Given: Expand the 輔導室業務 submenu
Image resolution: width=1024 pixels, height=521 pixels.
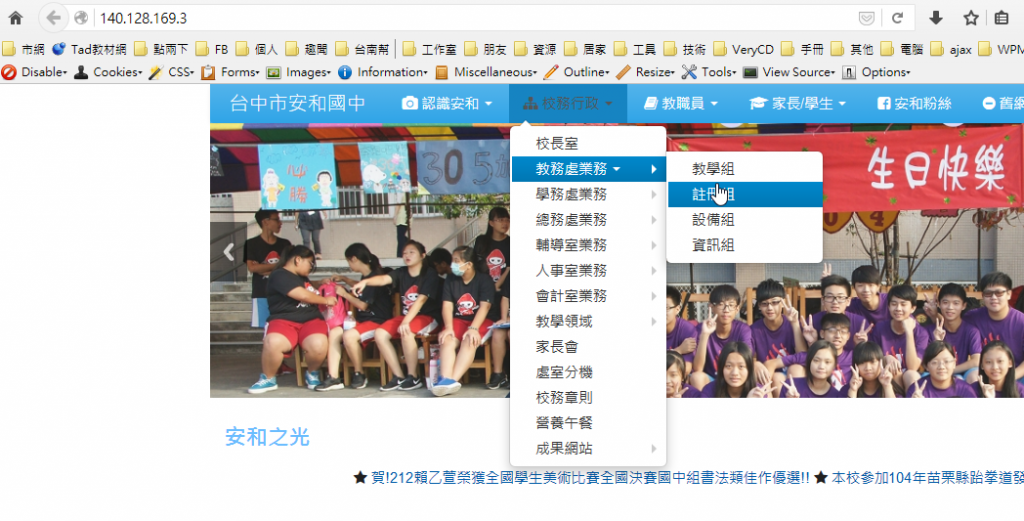Looking at the screenshot, I should [x=588, y=245].
